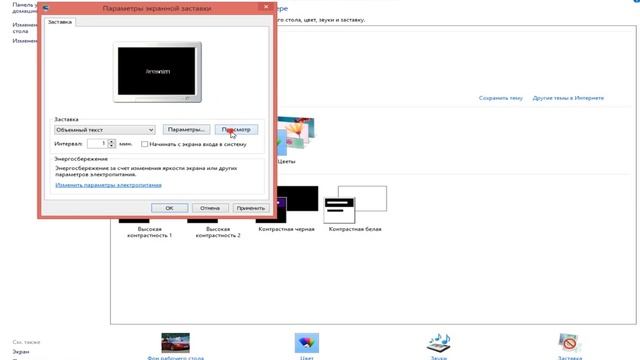640x360 pixels.
Task: Select Высокая контрастность 1 theme
Action: (149, 232)
